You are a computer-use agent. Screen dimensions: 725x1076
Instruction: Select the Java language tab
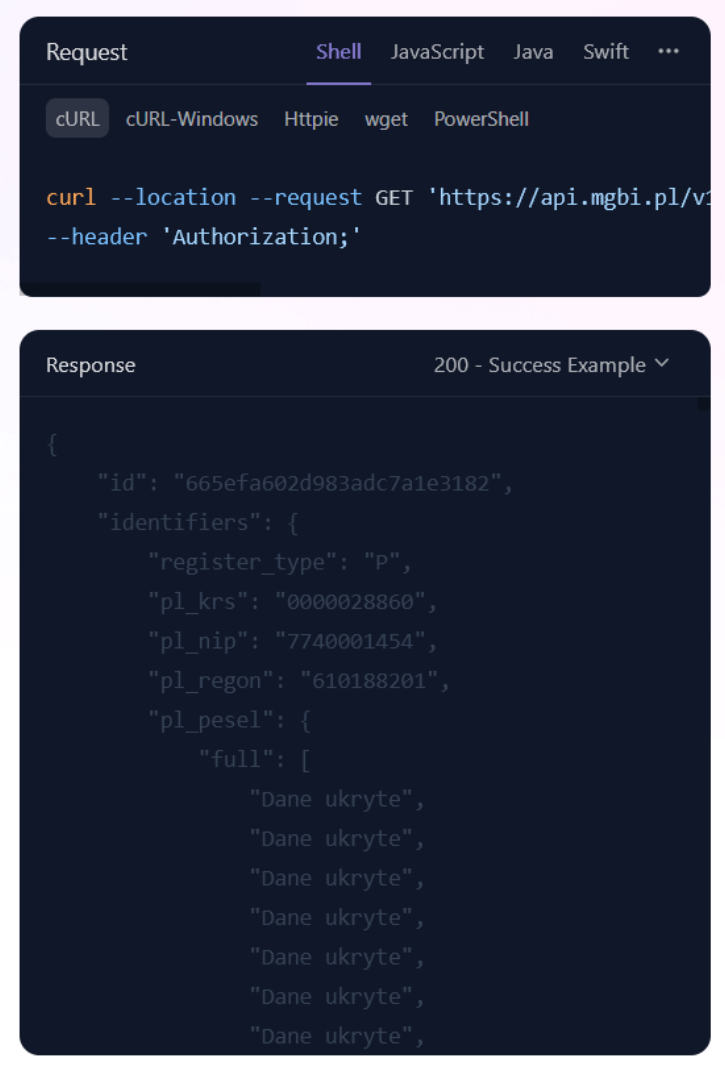click(533, 52)
